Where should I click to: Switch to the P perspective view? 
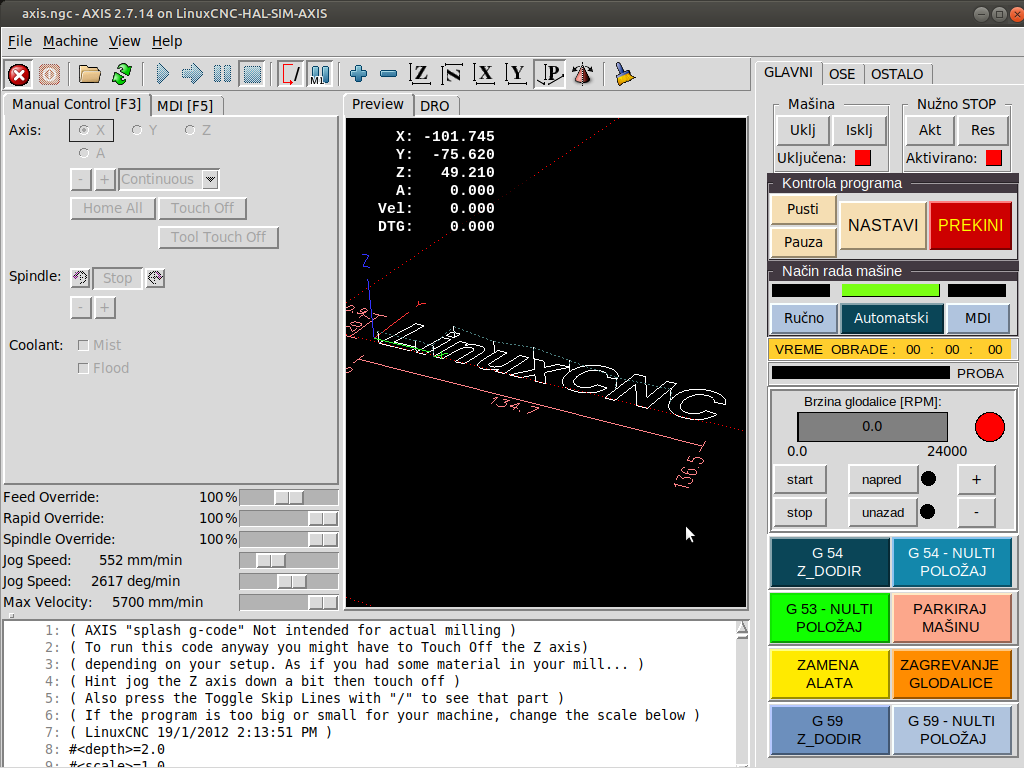tap(549, 74)
